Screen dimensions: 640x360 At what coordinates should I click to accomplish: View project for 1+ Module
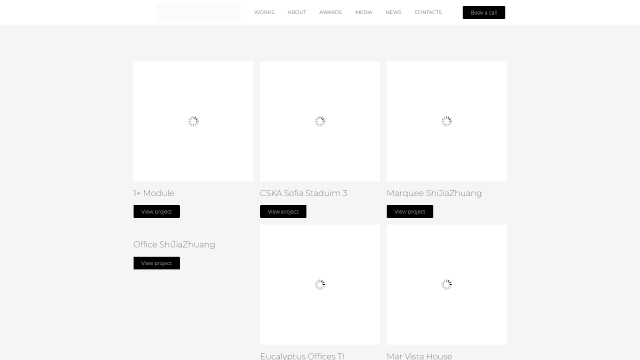[156, 211]
